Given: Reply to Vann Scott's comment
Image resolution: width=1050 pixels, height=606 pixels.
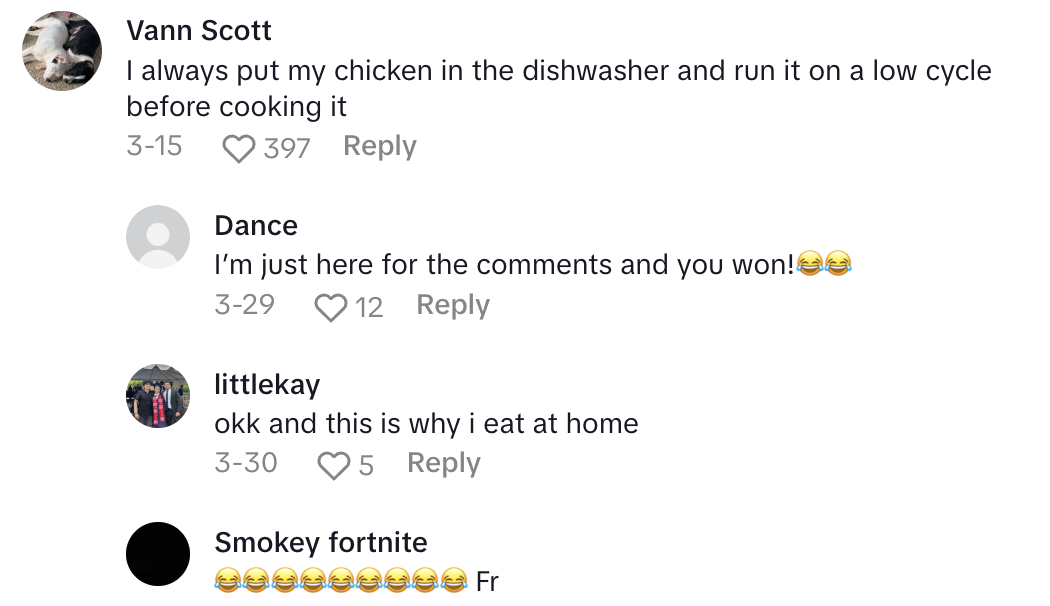Looking at the screenshot, I should click(379, 146).
